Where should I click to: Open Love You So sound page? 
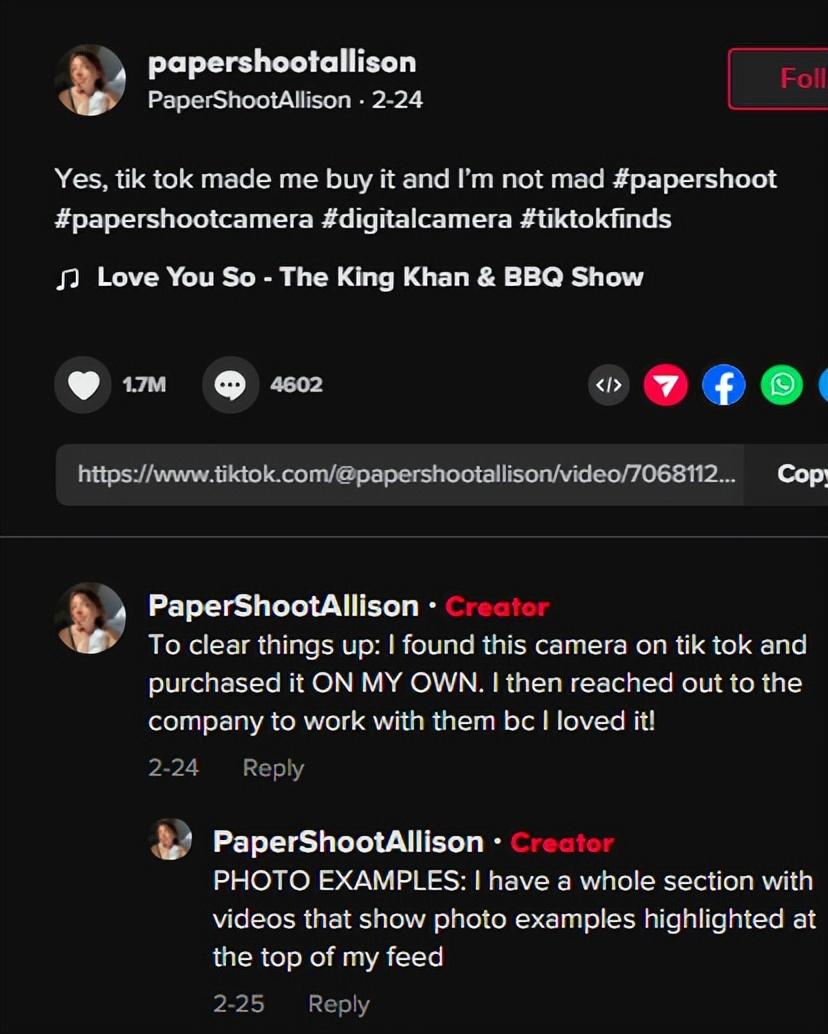tap(370, 278)
